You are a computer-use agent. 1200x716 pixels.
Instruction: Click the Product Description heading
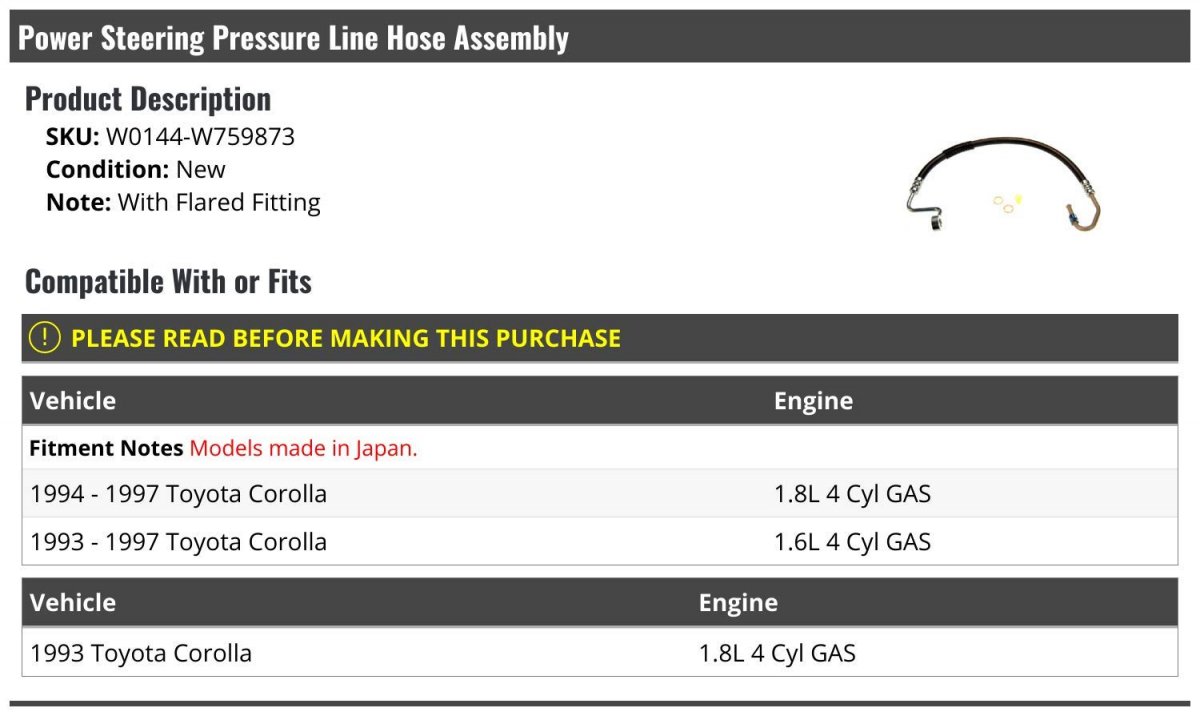[x=148, y=99]
